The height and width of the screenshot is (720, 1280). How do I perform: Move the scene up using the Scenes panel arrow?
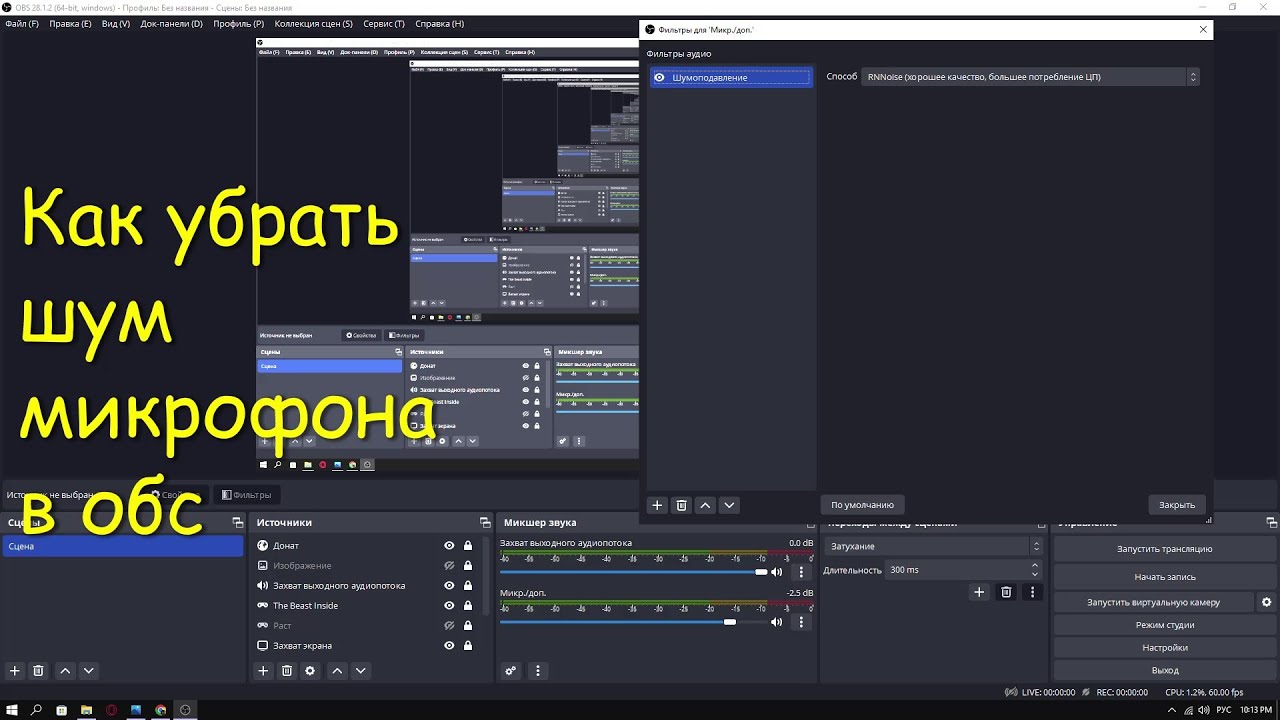pos(65,671)
